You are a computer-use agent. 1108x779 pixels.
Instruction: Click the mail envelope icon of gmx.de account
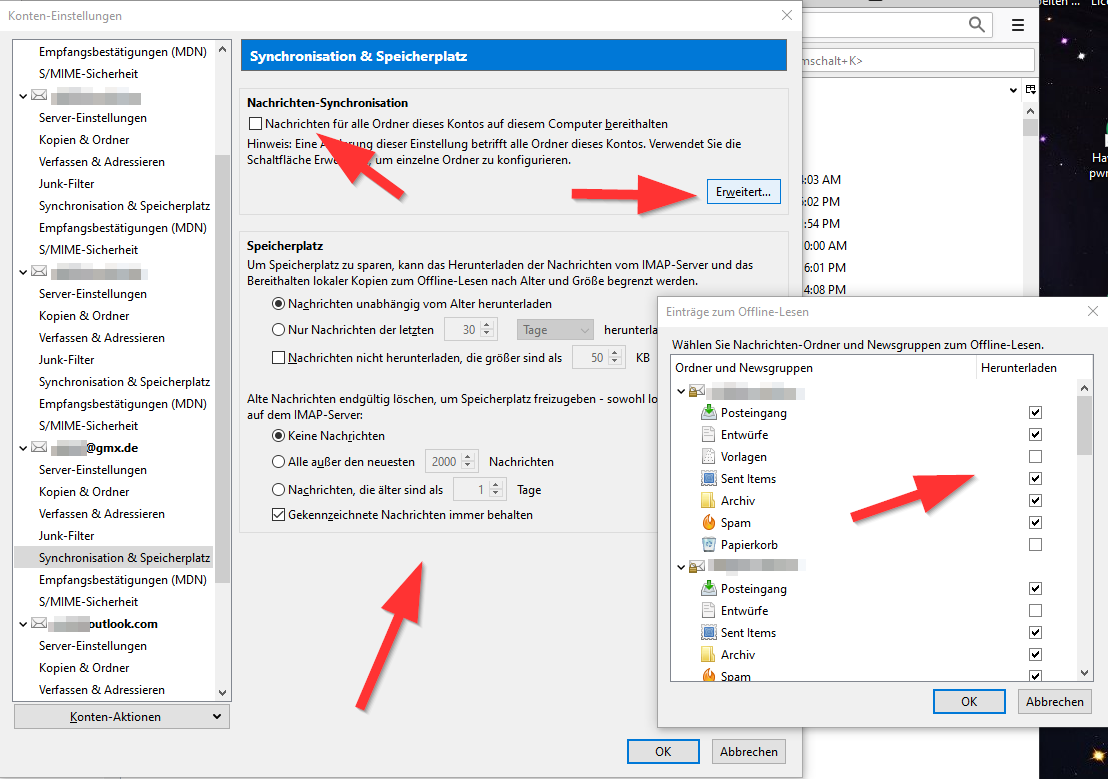pyautogui.click(x=40, y=447)
